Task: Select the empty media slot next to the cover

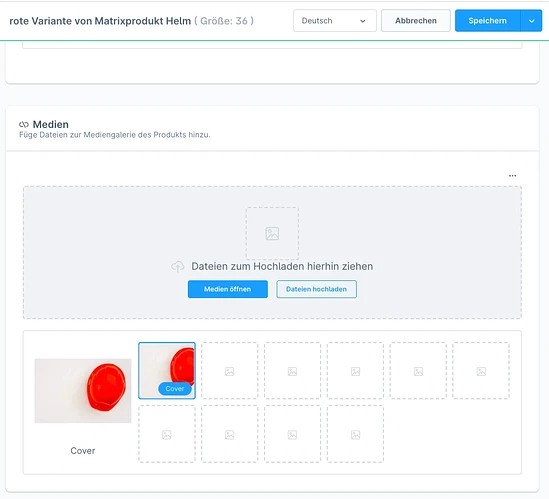Action: (x=229, y=370)
